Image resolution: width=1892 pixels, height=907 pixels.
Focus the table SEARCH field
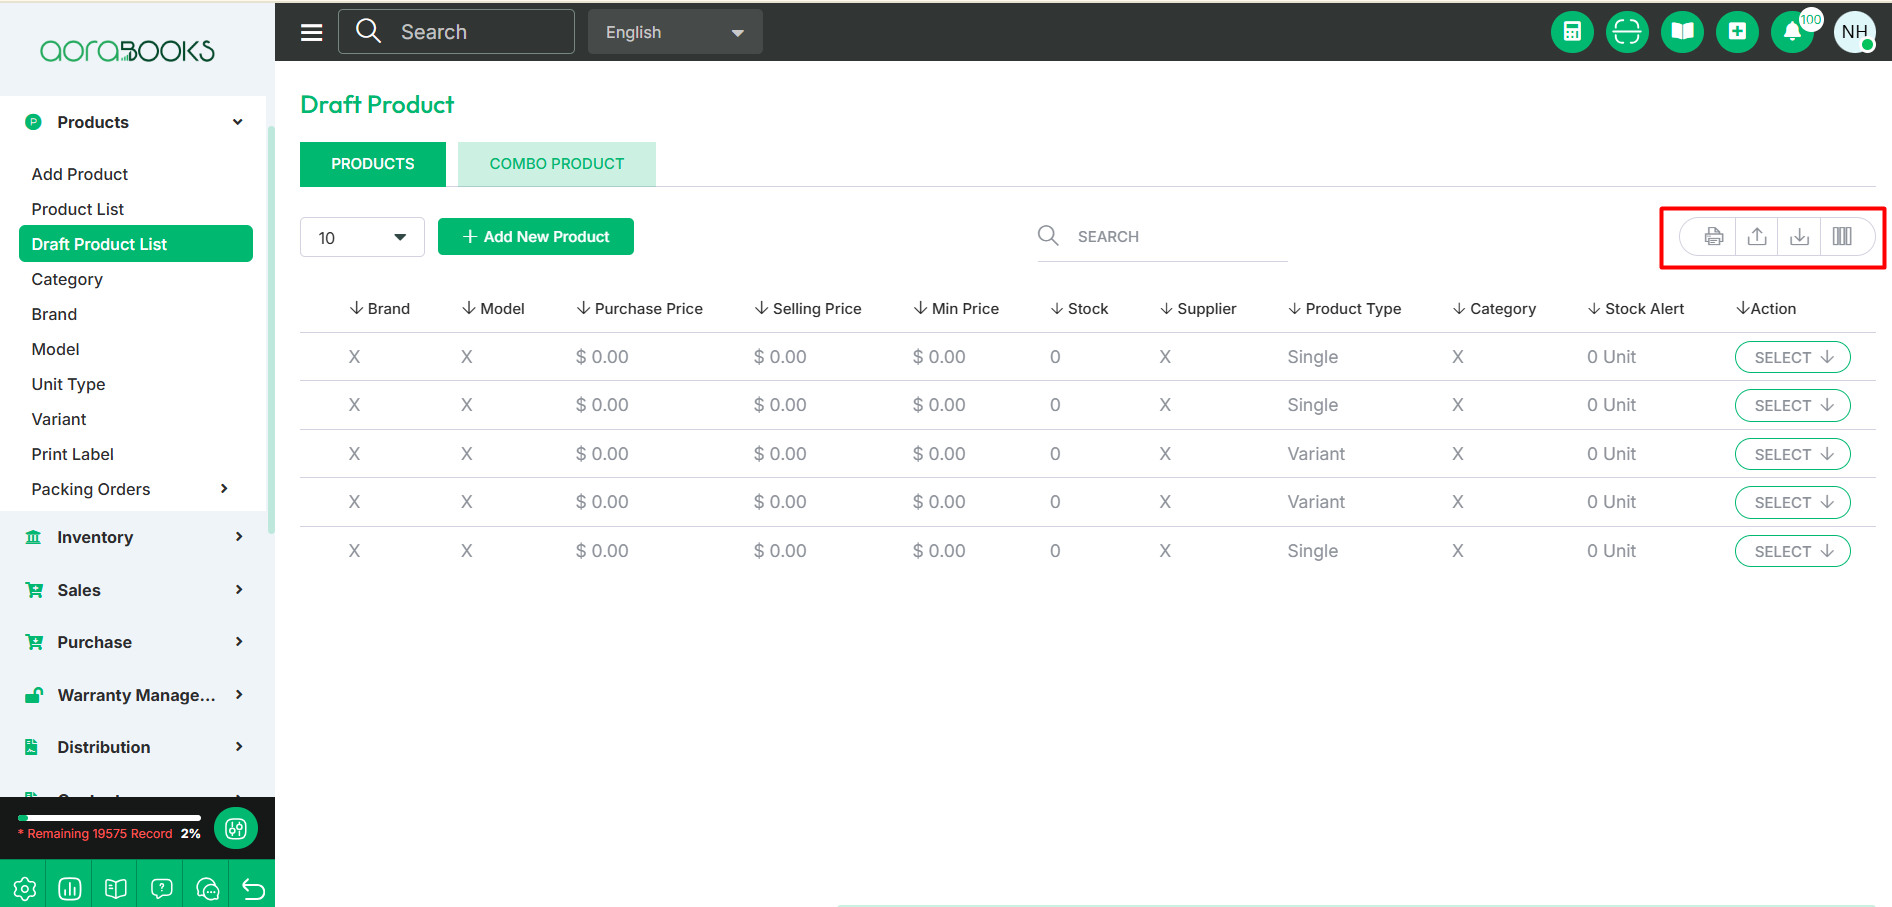(1163, 237)
